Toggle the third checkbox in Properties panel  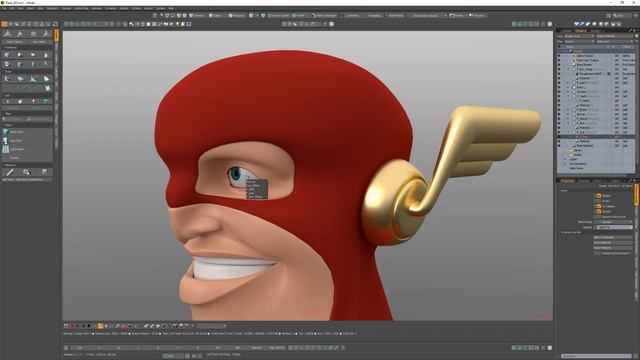(599, 207)
